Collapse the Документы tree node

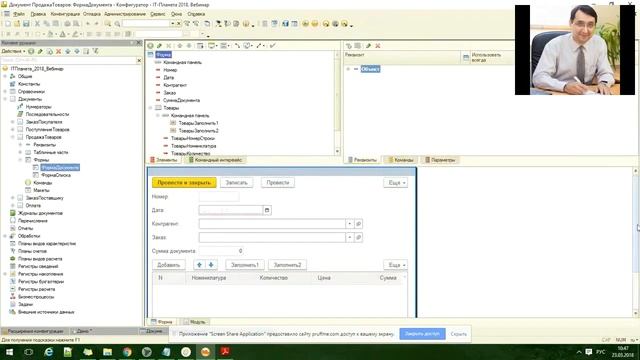click(5, 99)
